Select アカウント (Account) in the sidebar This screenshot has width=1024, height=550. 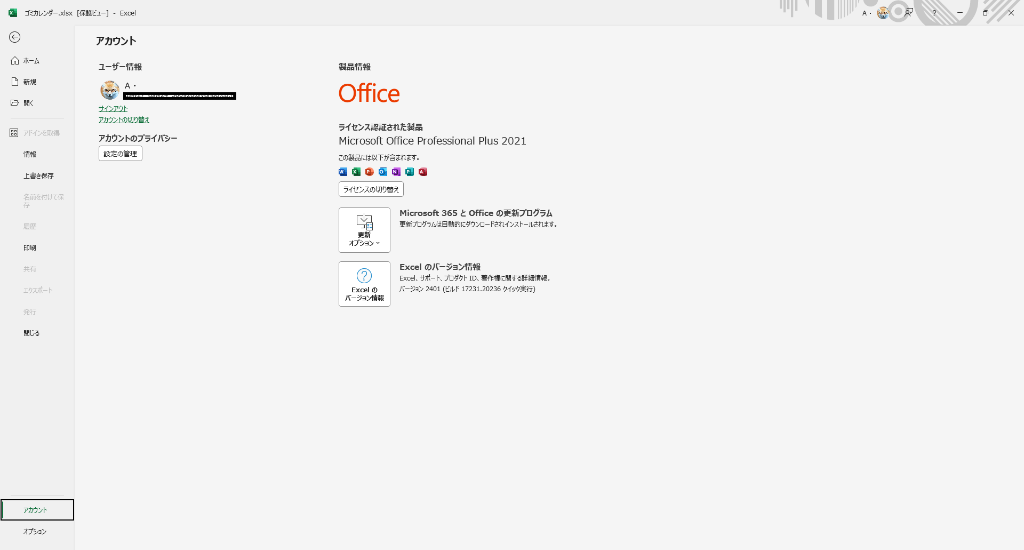tap(37, 510)
